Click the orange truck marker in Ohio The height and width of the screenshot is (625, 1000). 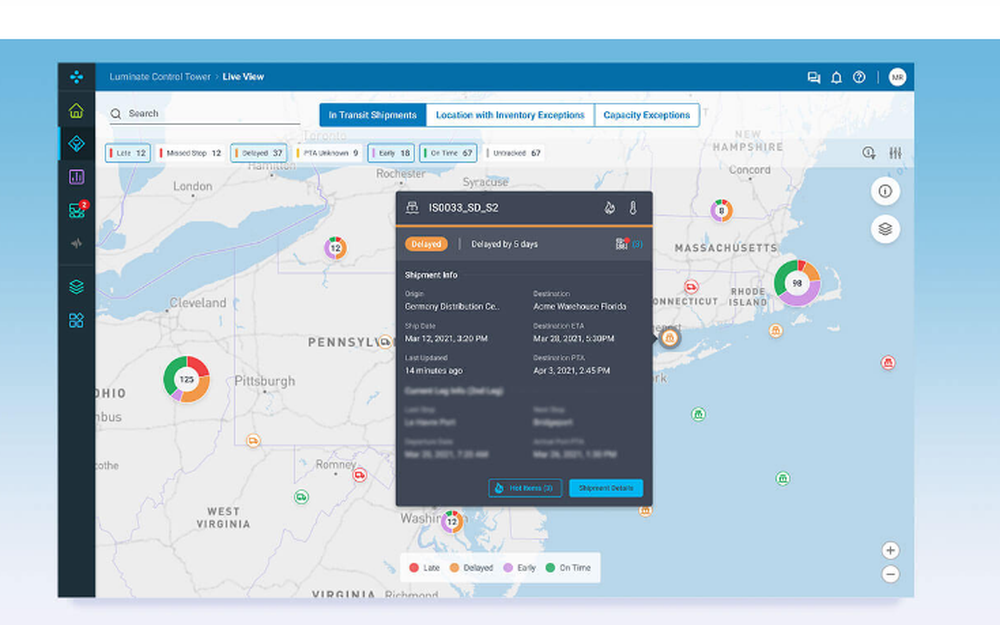253,440
